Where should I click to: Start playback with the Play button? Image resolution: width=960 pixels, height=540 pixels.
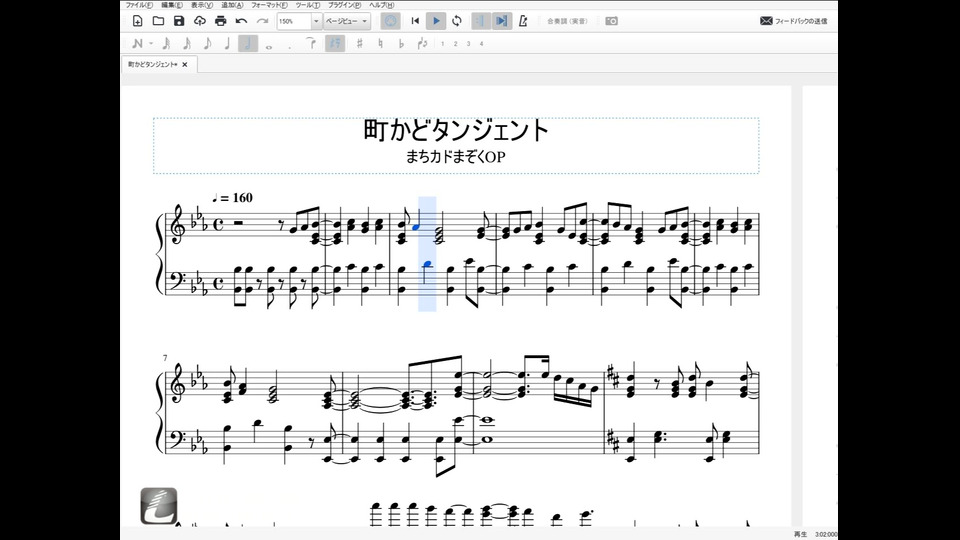tap(436, 21)
